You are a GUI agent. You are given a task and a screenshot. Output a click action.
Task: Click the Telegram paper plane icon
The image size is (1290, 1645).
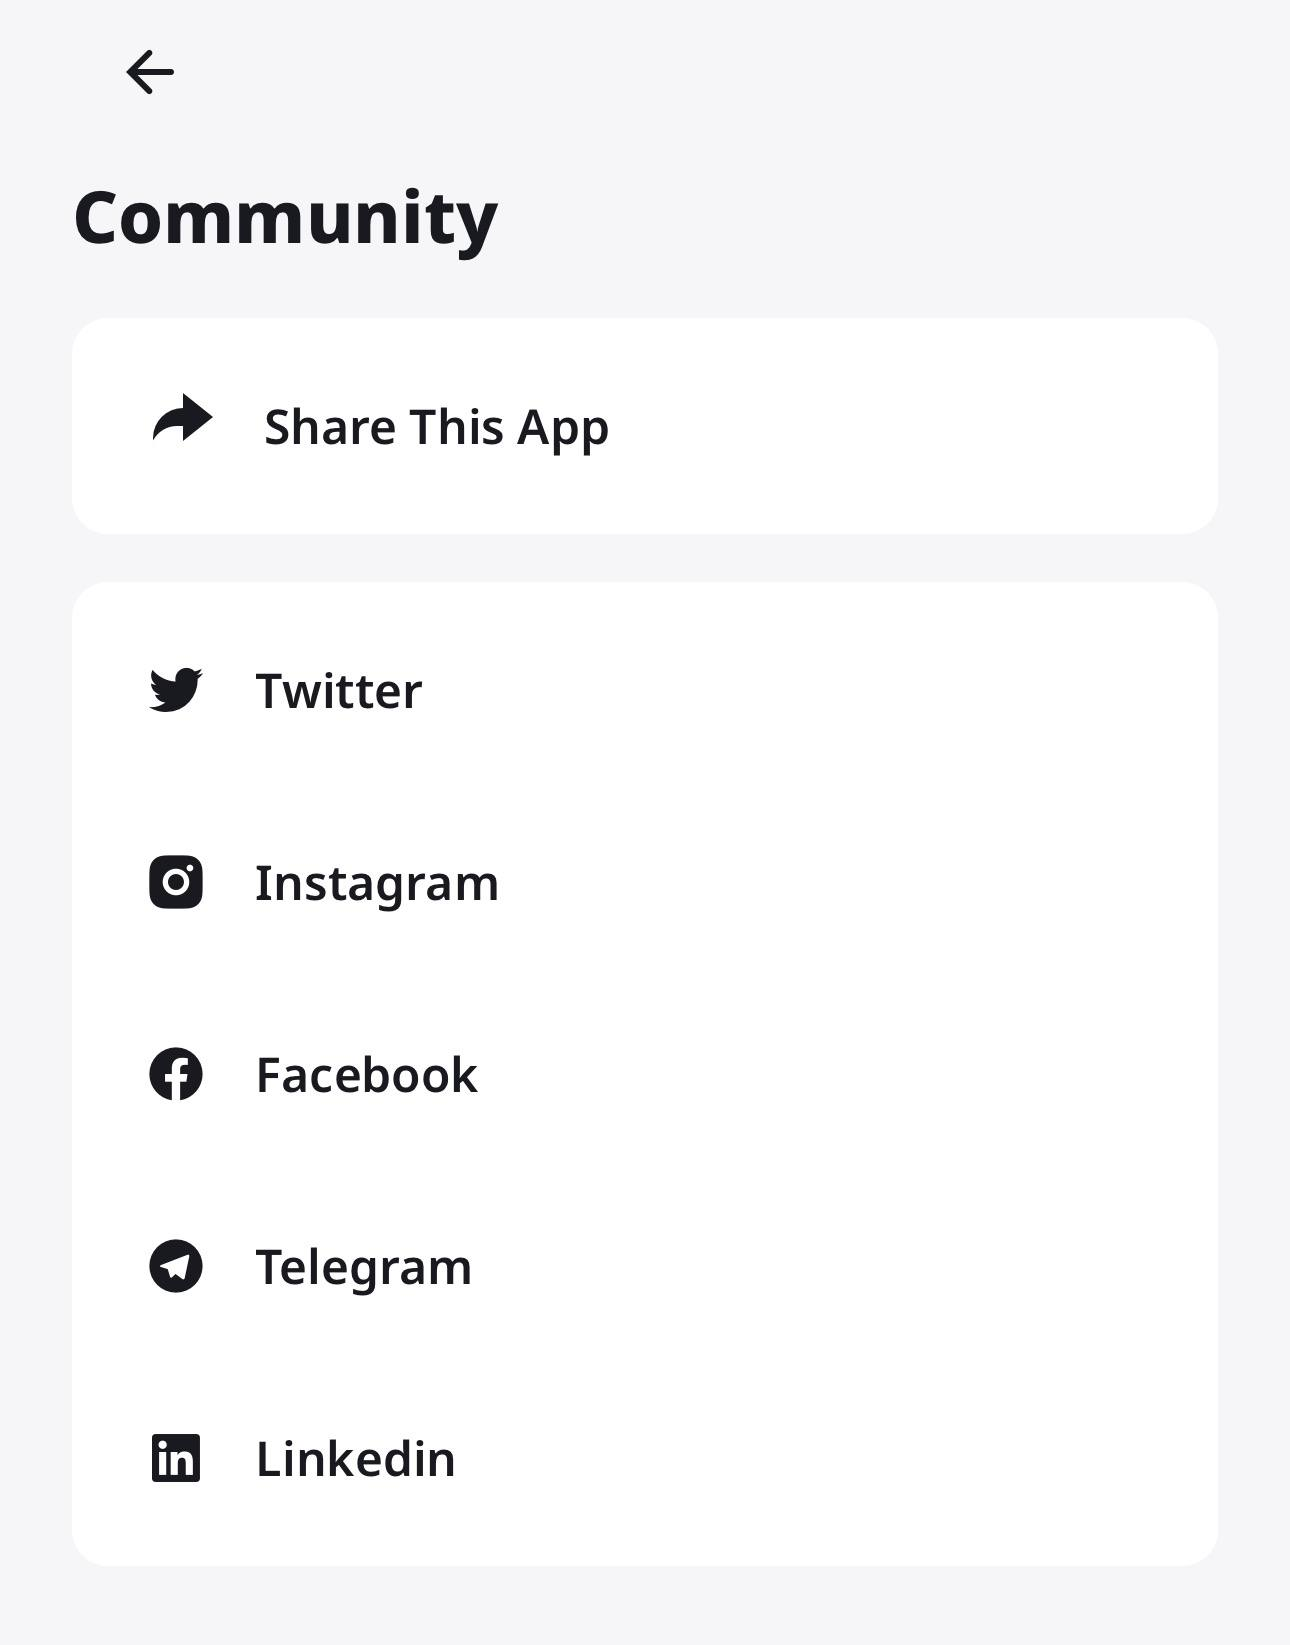point(176,1266)
